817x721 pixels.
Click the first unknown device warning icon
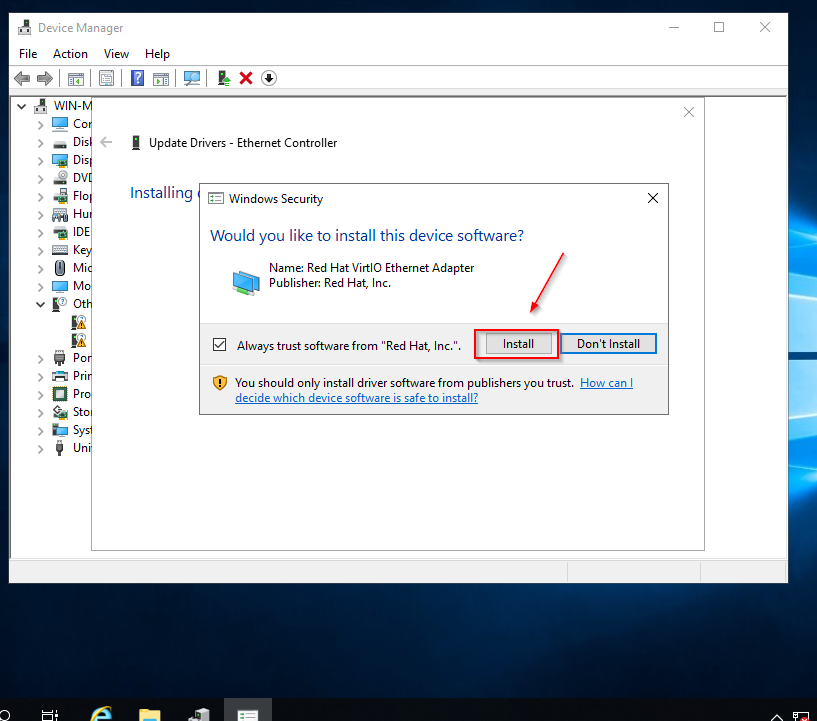pyautogui.click(x=79, y=322)
